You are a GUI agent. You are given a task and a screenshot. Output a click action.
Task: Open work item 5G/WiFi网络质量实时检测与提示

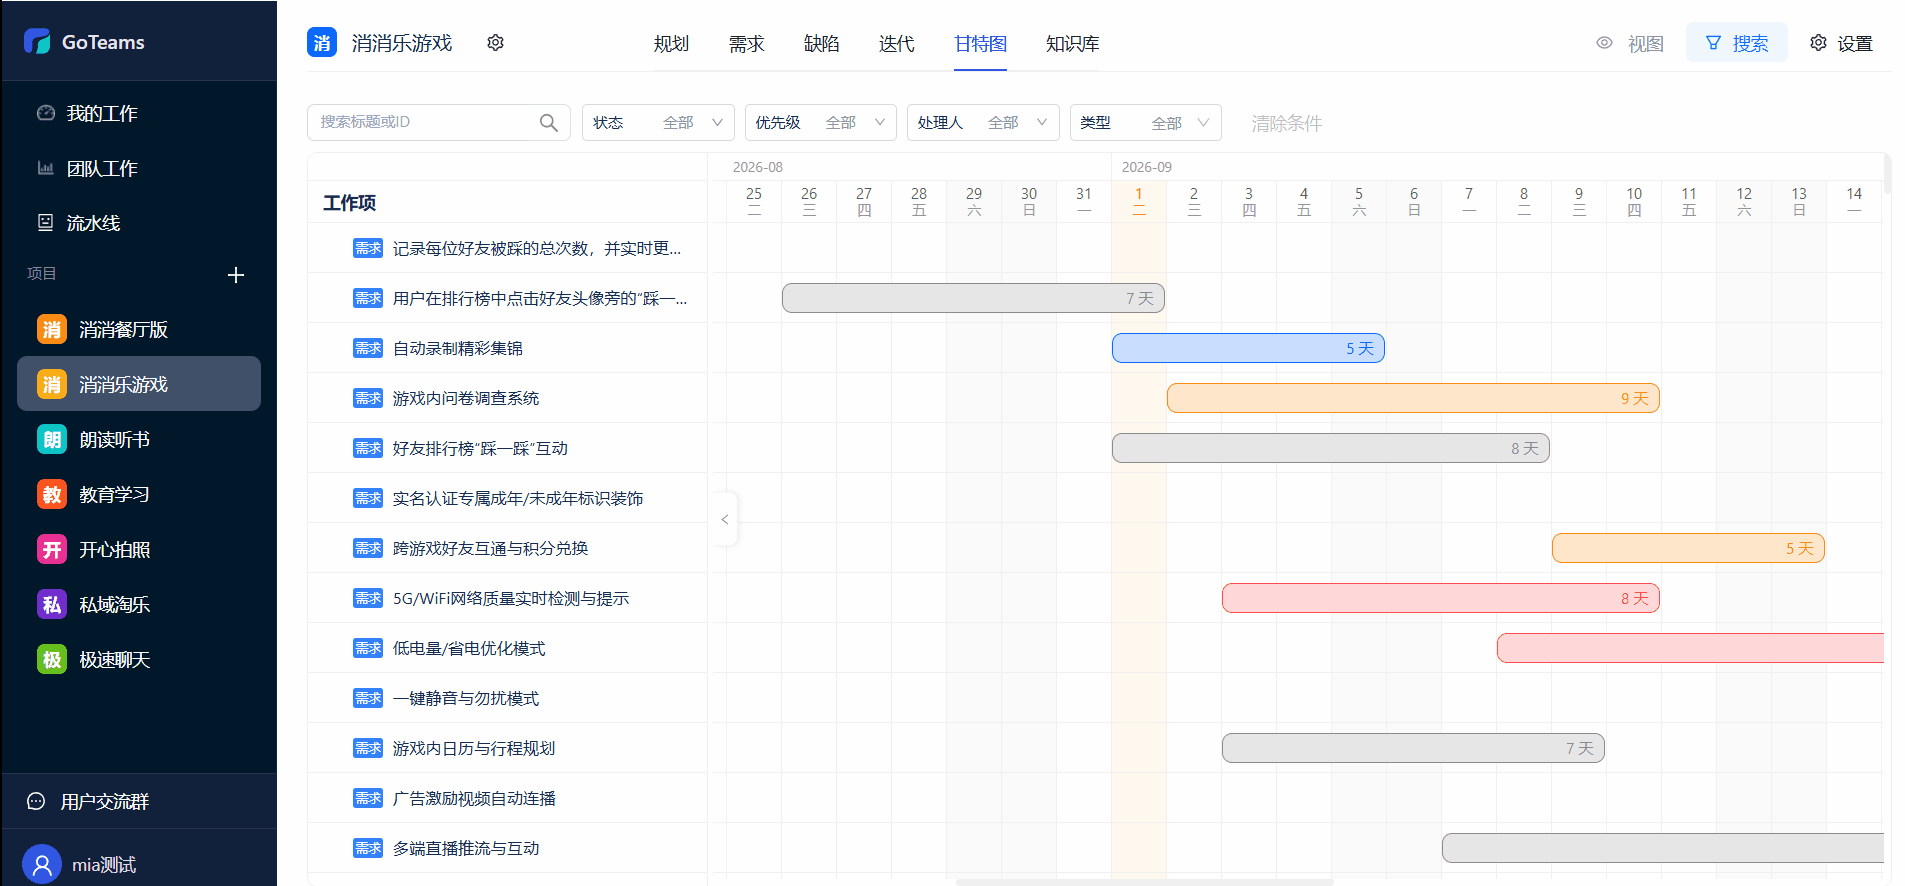(511, 598)
